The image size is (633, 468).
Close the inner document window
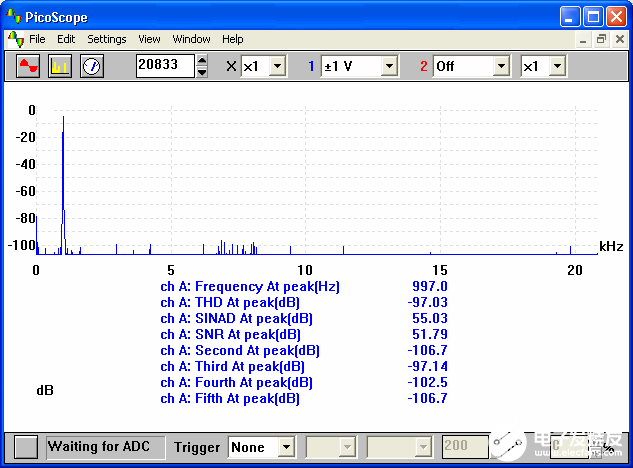(620, 40)
